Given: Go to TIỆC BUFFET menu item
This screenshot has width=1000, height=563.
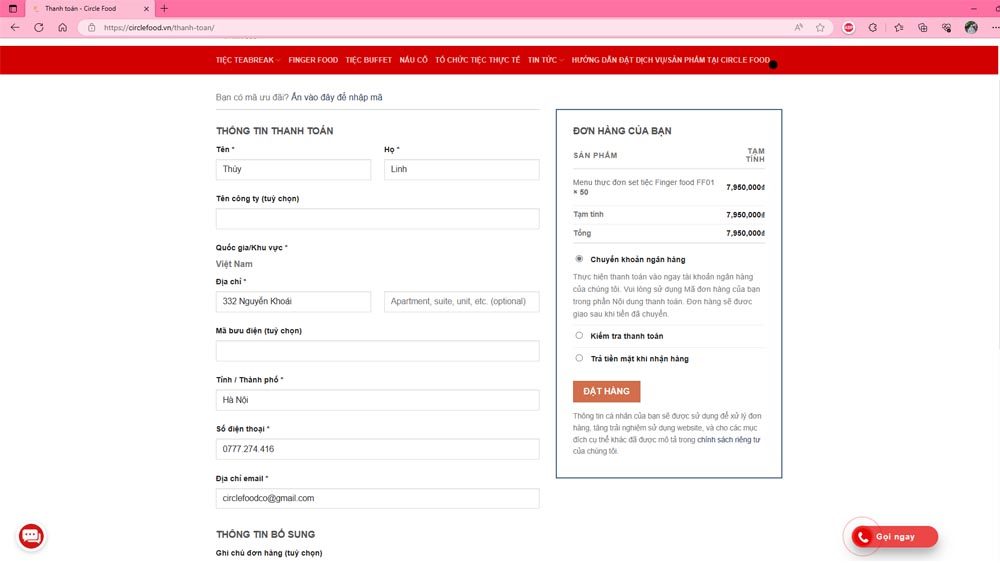Looking at the screenshot, I should 369,60.
